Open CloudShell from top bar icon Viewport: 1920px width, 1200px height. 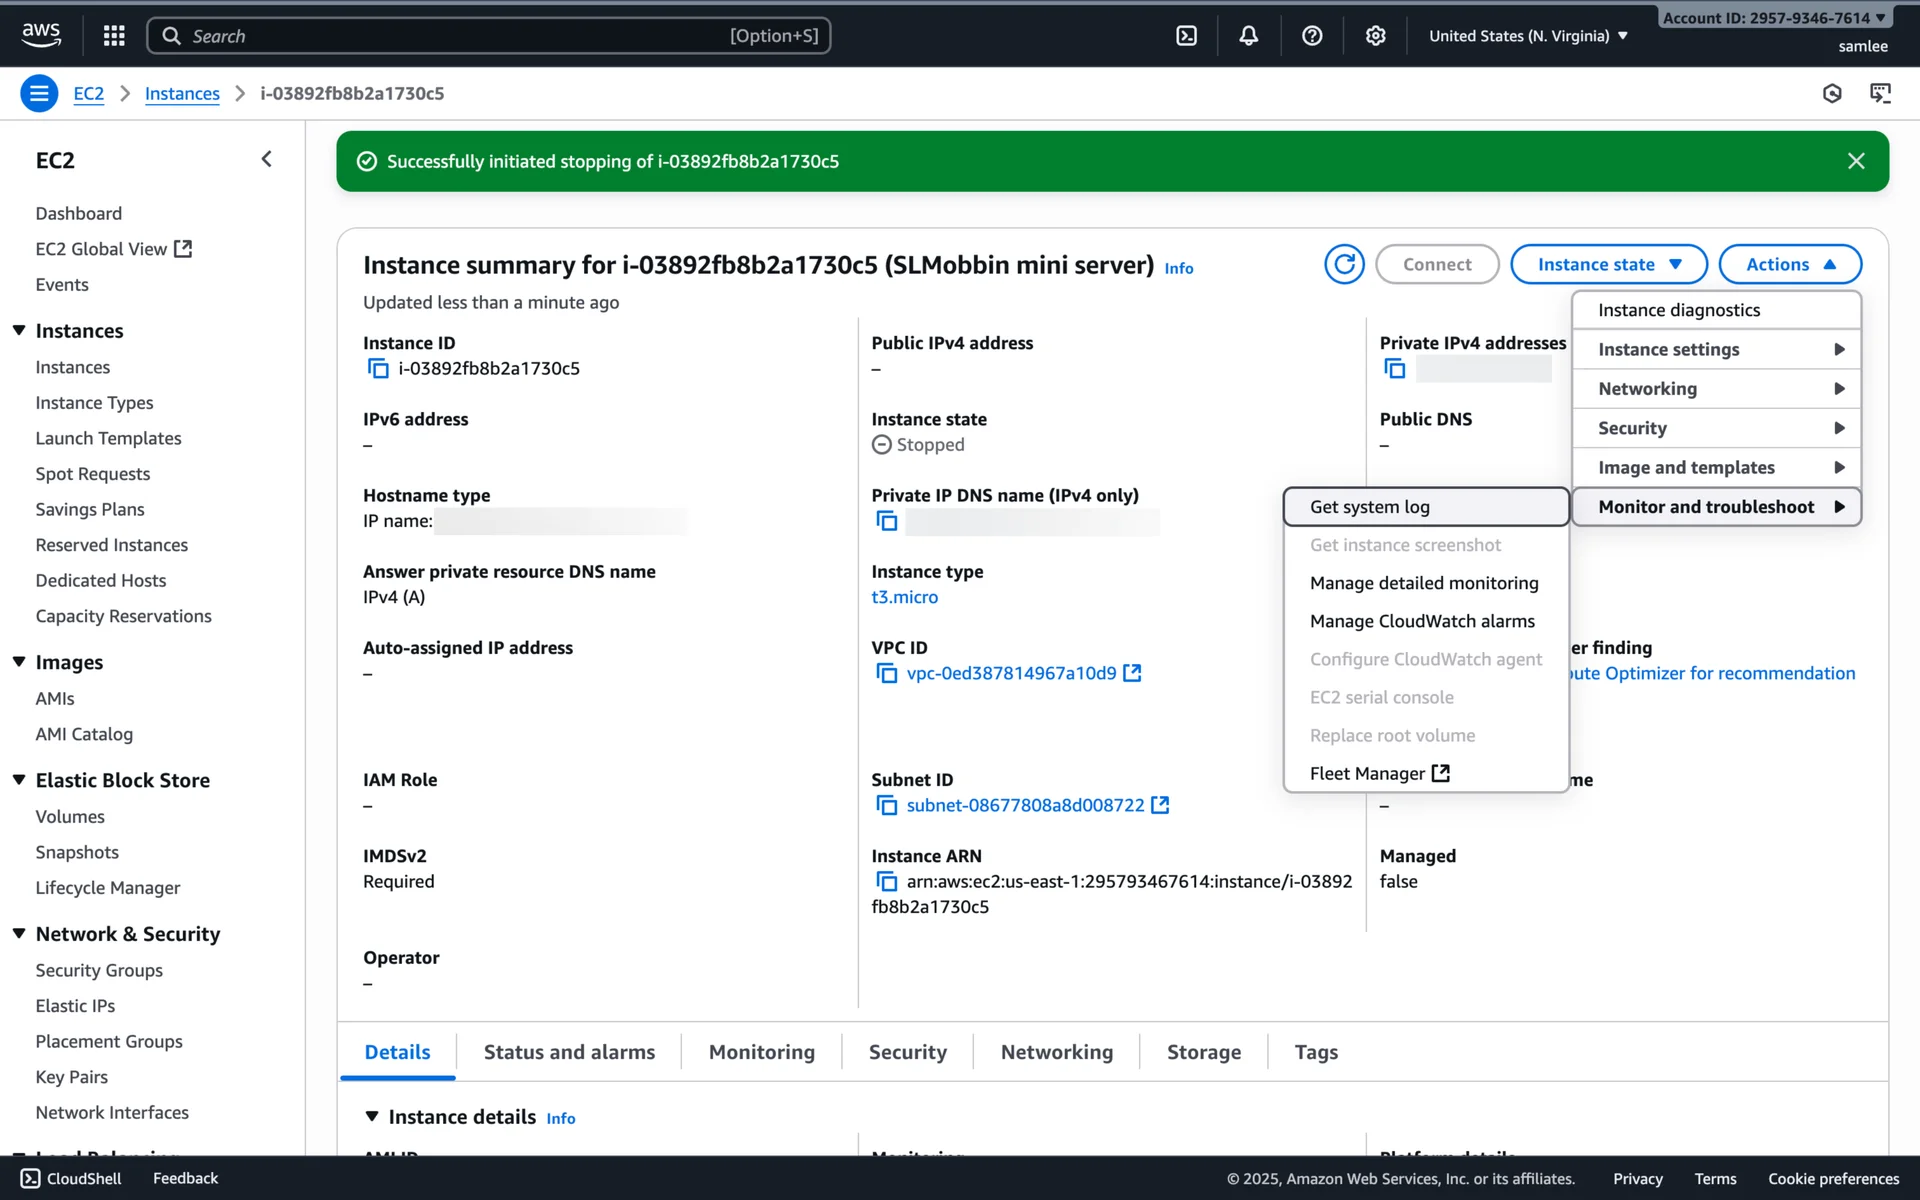tap(1186, 36)
